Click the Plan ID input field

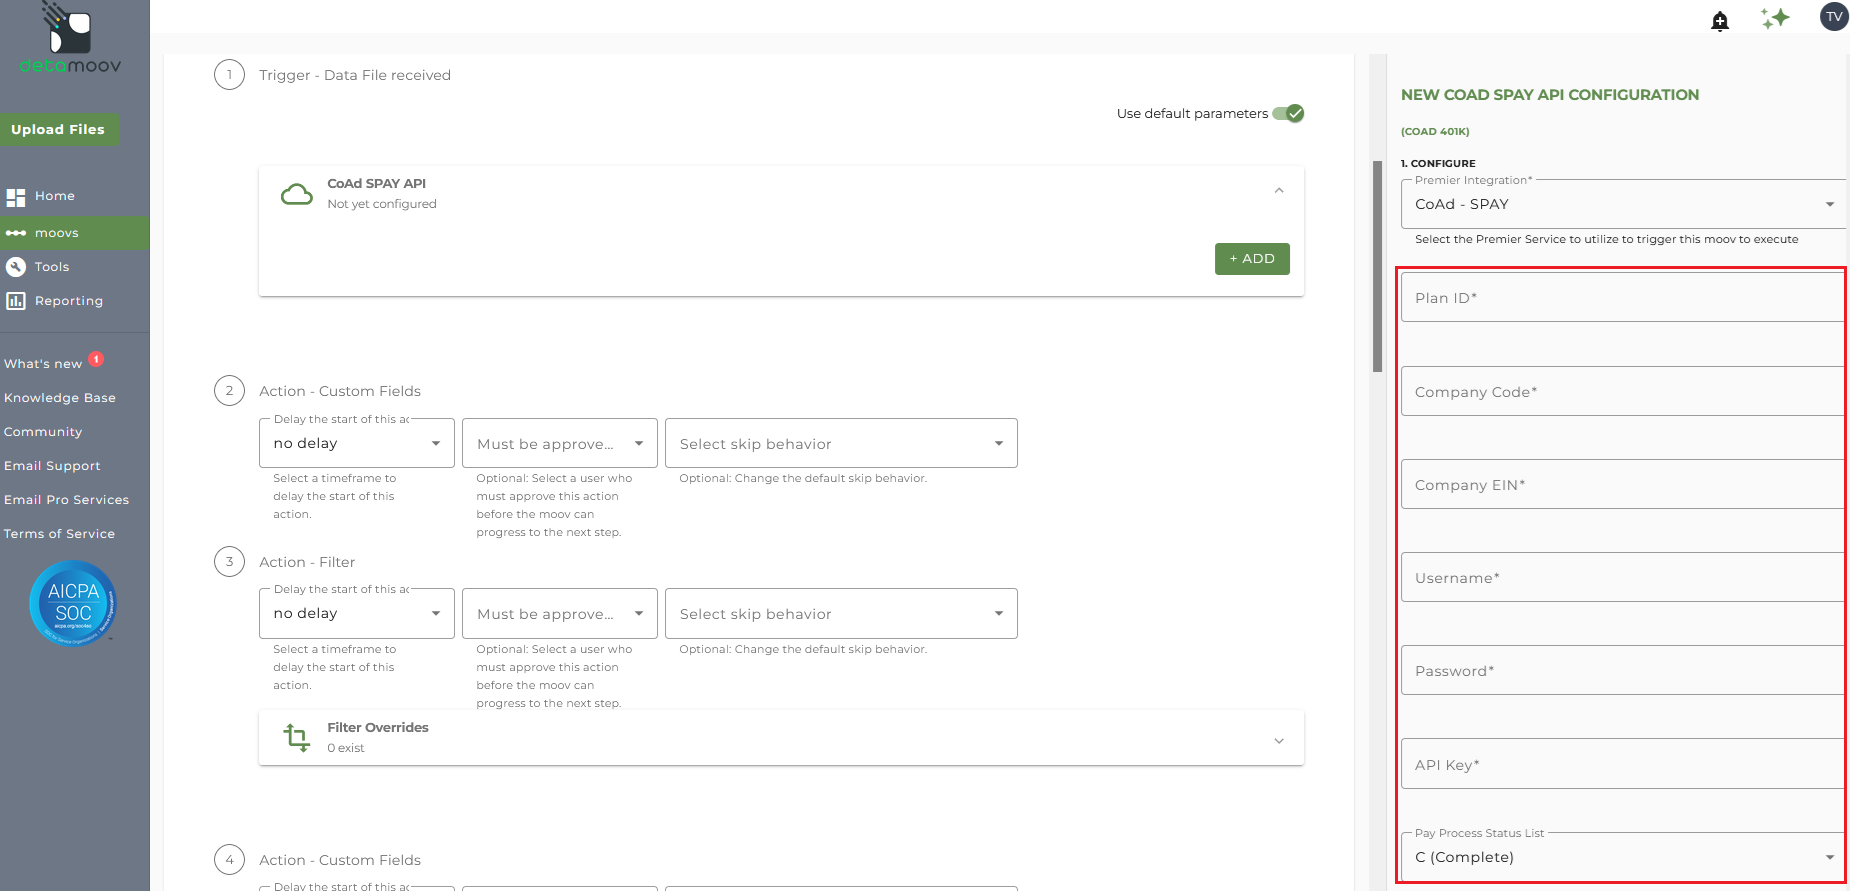pyautogui.click(x=1623, y=298)
